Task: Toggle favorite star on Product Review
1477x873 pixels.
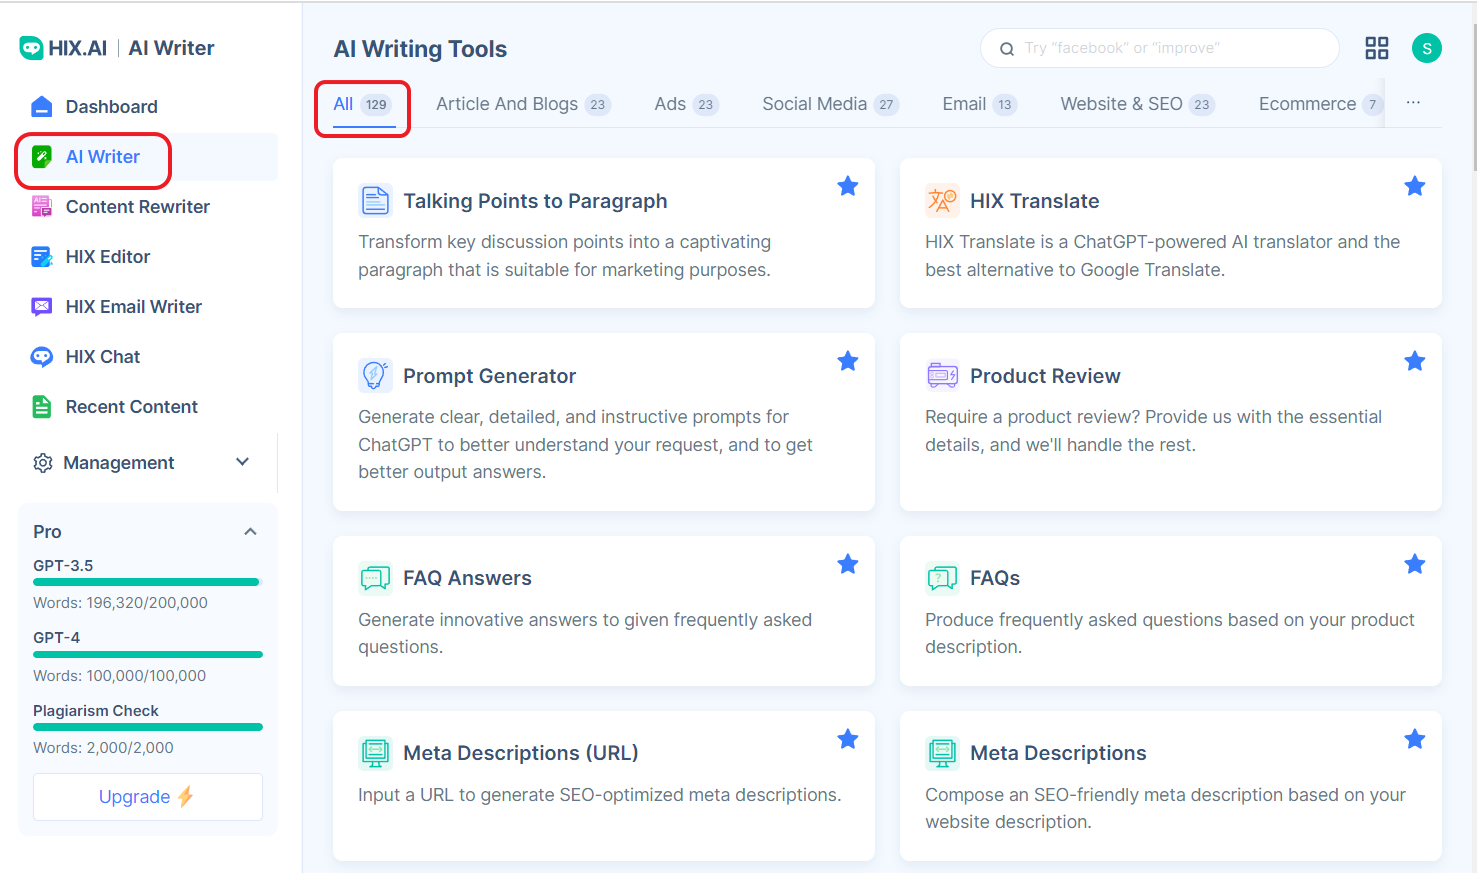Action: (1414, 361)
